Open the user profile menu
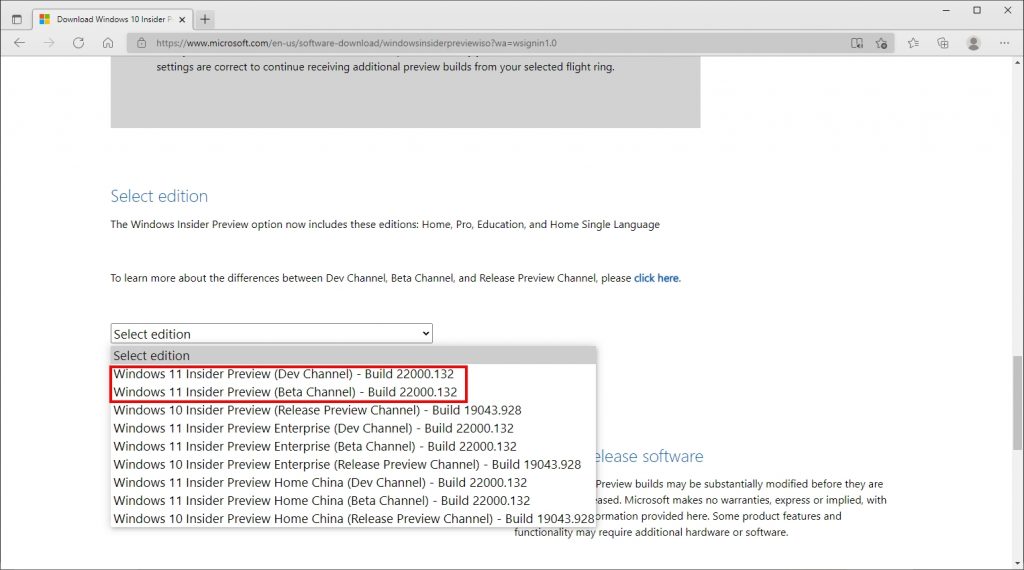1024x570 pixels. 973,43
